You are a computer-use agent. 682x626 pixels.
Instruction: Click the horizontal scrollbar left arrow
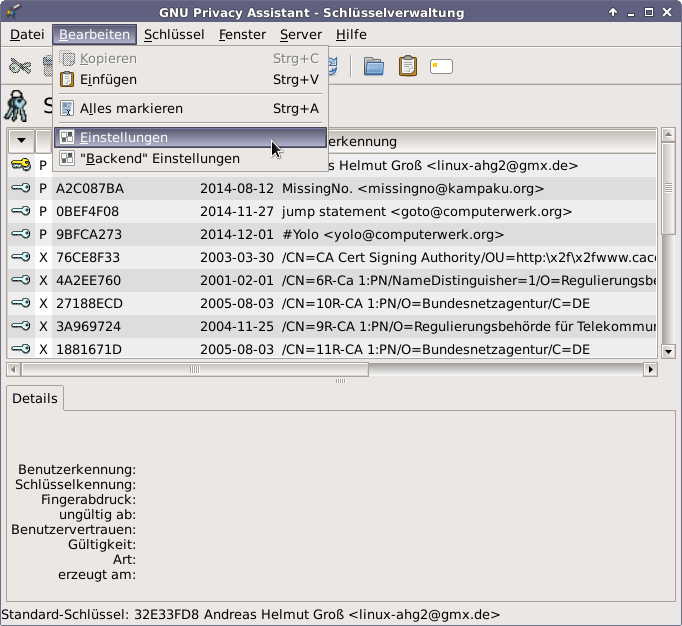[13, 369]
